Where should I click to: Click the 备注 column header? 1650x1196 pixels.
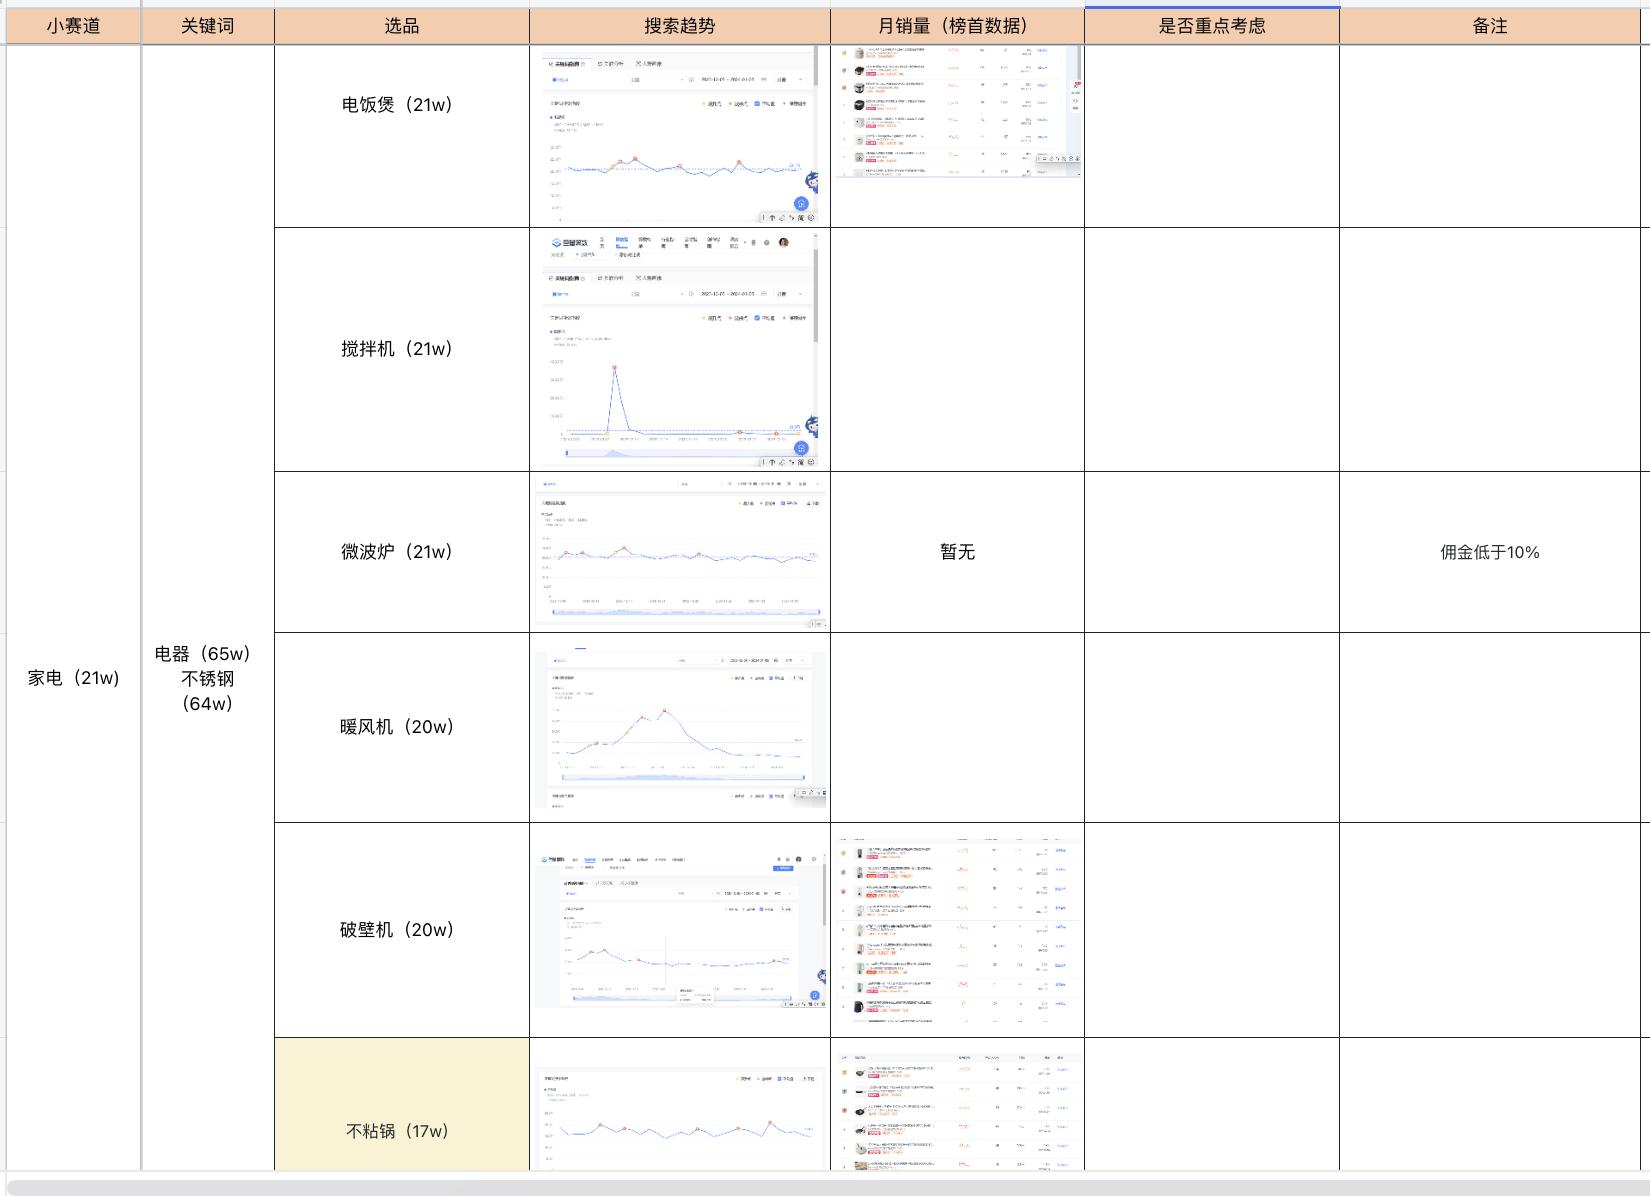1489,26
